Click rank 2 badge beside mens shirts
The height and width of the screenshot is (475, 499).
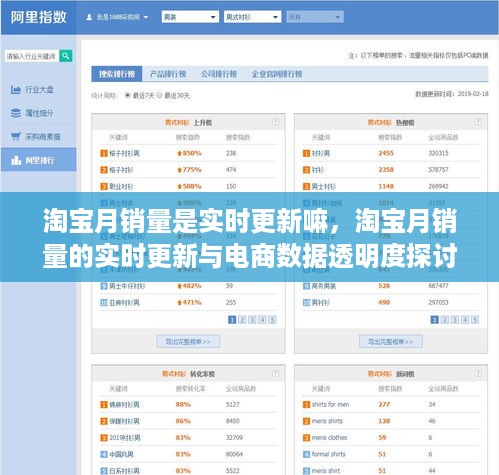(x=306, y=421)
